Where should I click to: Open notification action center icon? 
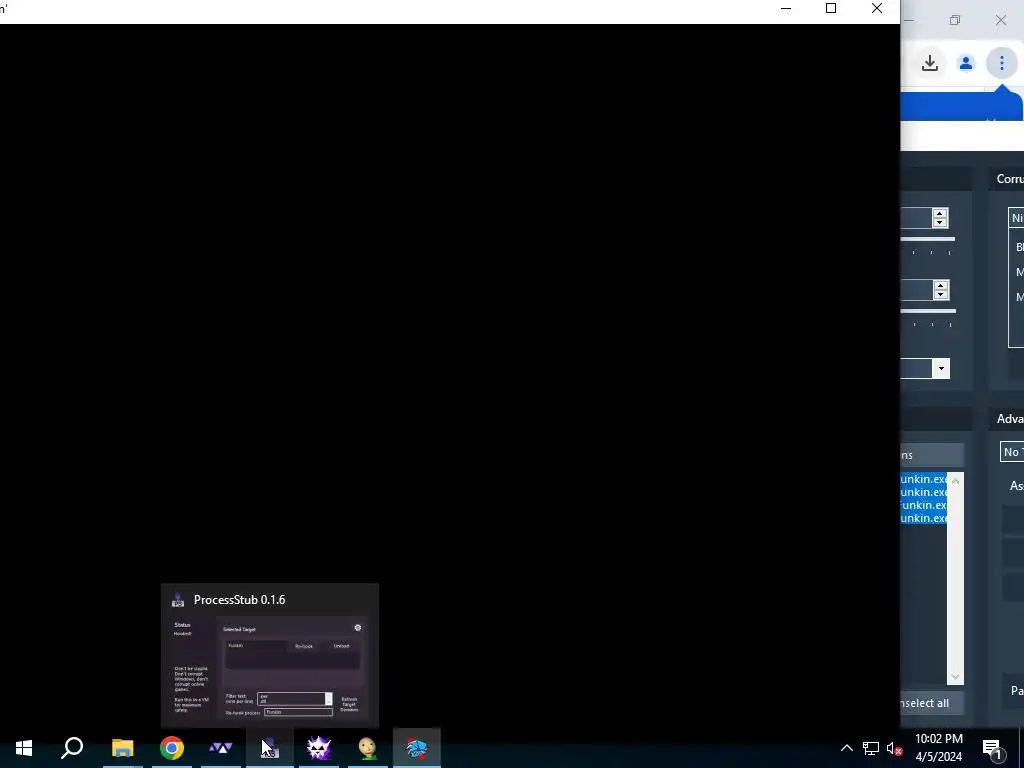pyautogui.click(x=992, y=749)
